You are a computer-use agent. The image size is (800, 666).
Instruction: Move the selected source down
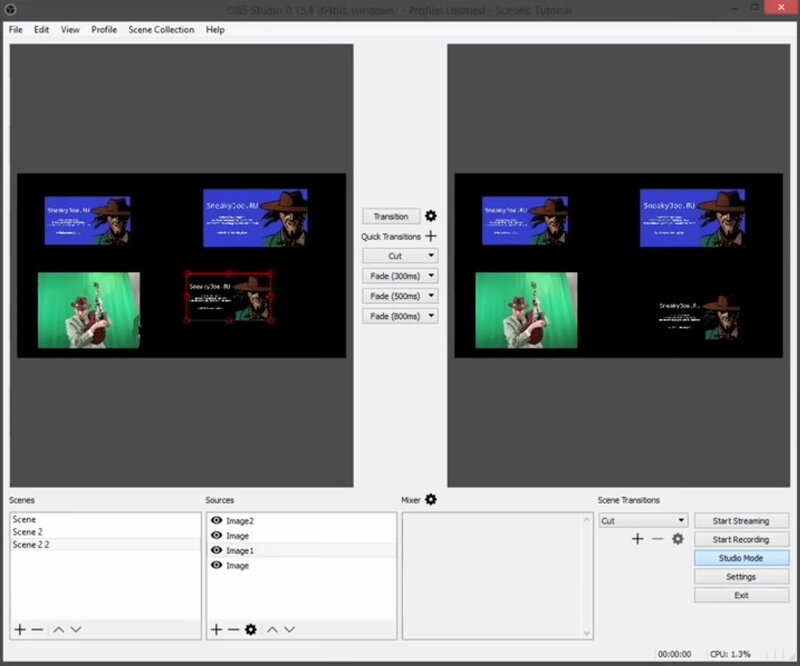coord(289,629)
